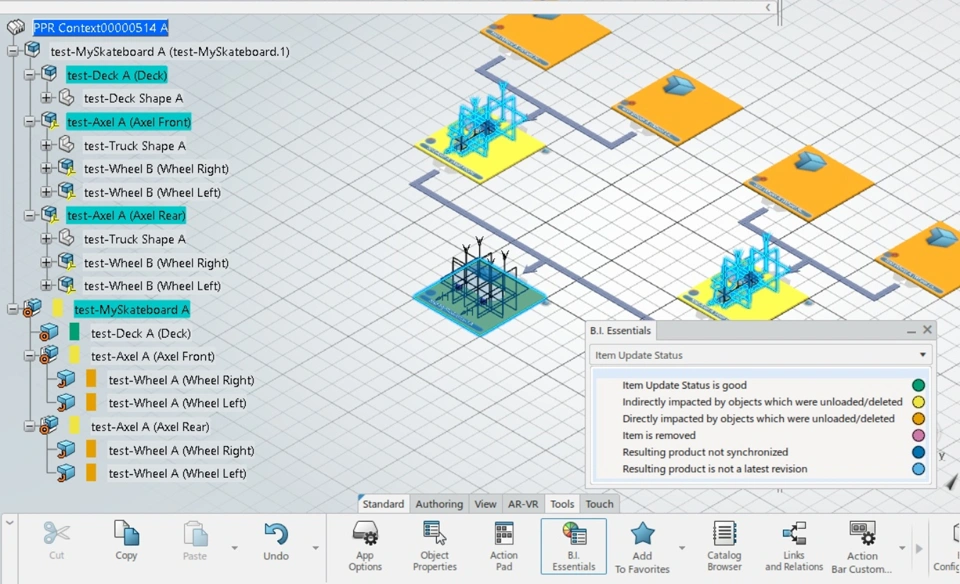The image size is (960, 584).
Task: Collapse lower test-MySkateboard A manufacturing node
Action: [x=12, y=309]
